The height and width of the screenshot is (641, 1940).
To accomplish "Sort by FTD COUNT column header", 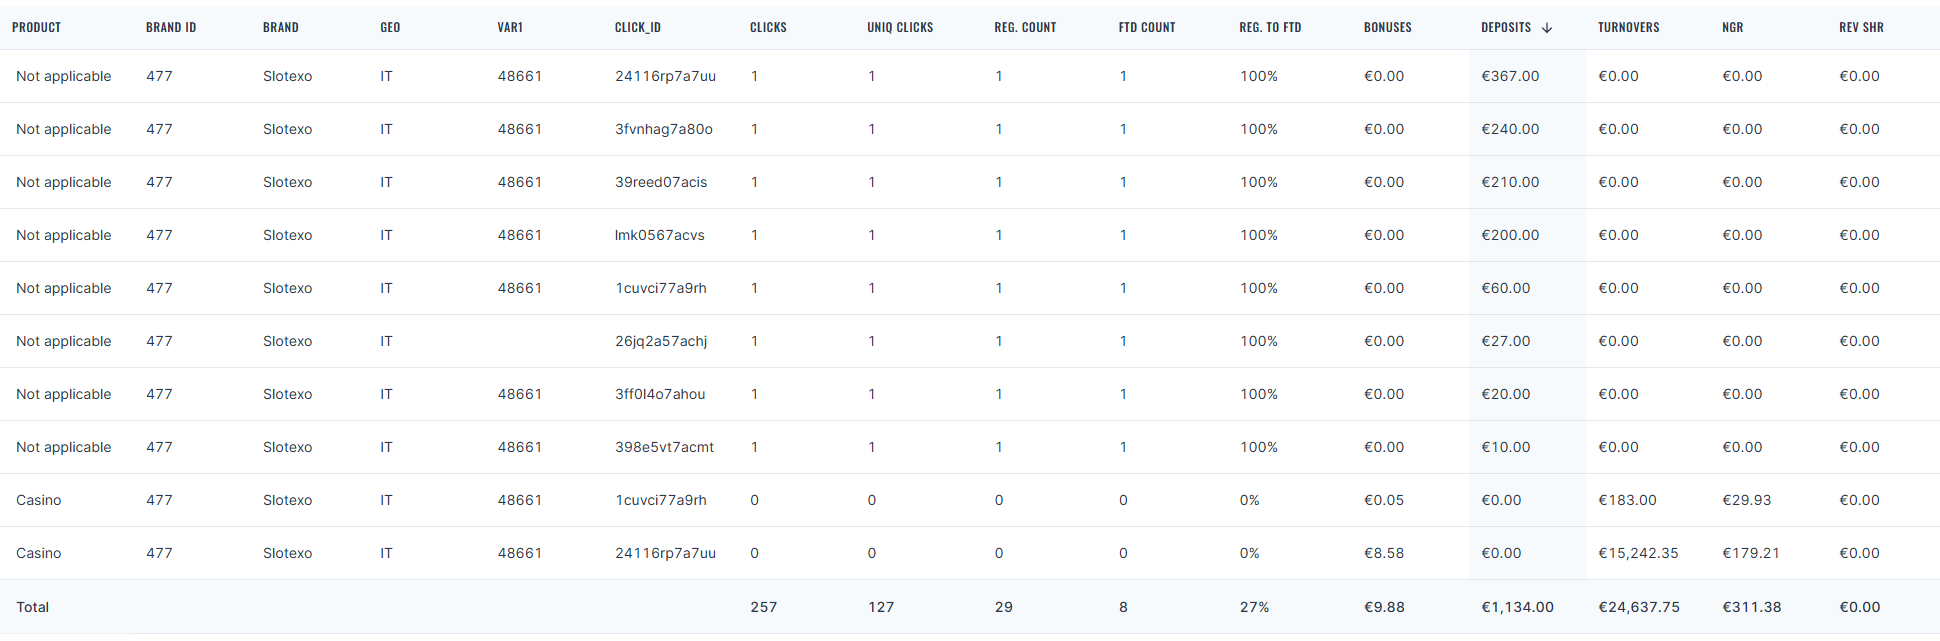I will click(1147, 28).
